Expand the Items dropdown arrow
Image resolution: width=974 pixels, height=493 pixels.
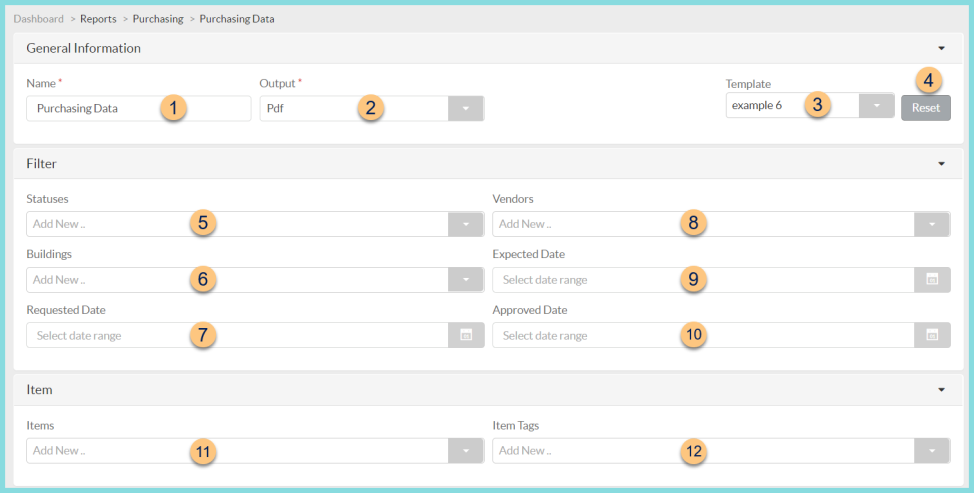(x=466, y=451)
